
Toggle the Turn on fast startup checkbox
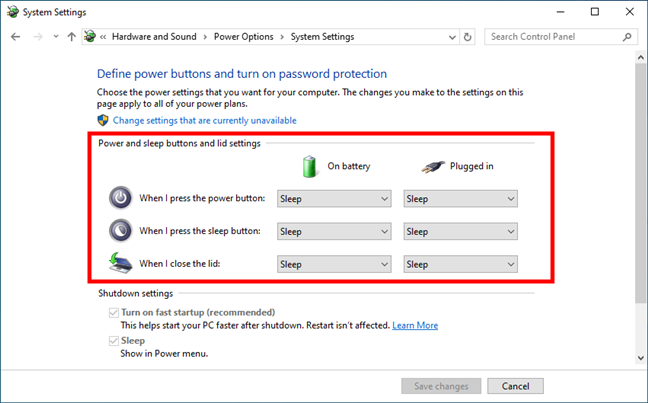114,312
